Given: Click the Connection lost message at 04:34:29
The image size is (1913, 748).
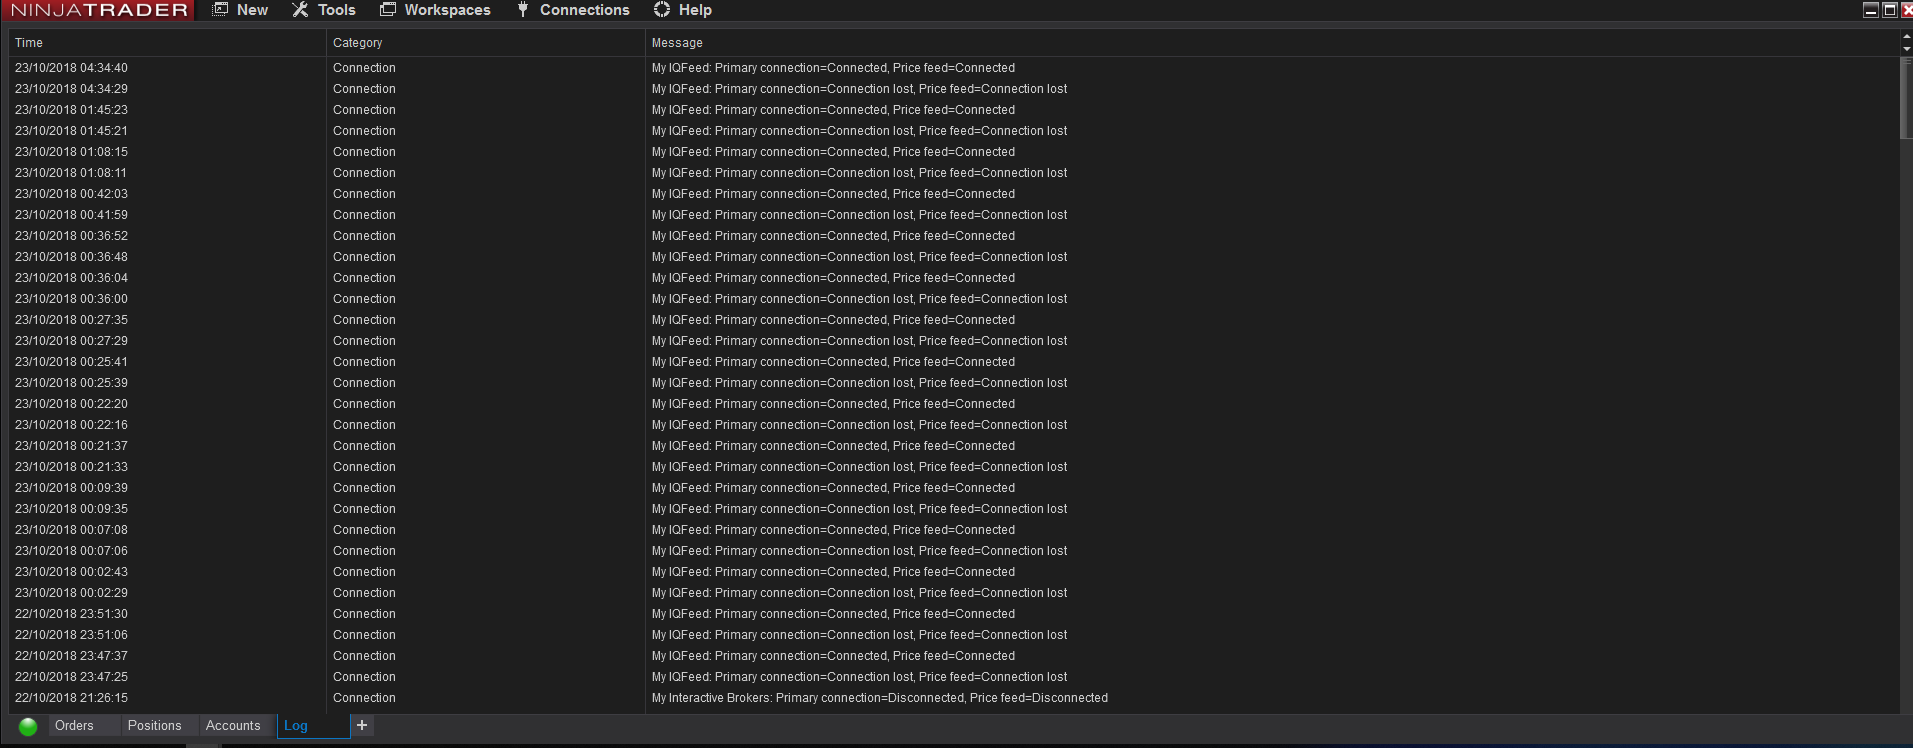Looking at the screenshot, I should [x=859, y=89].
